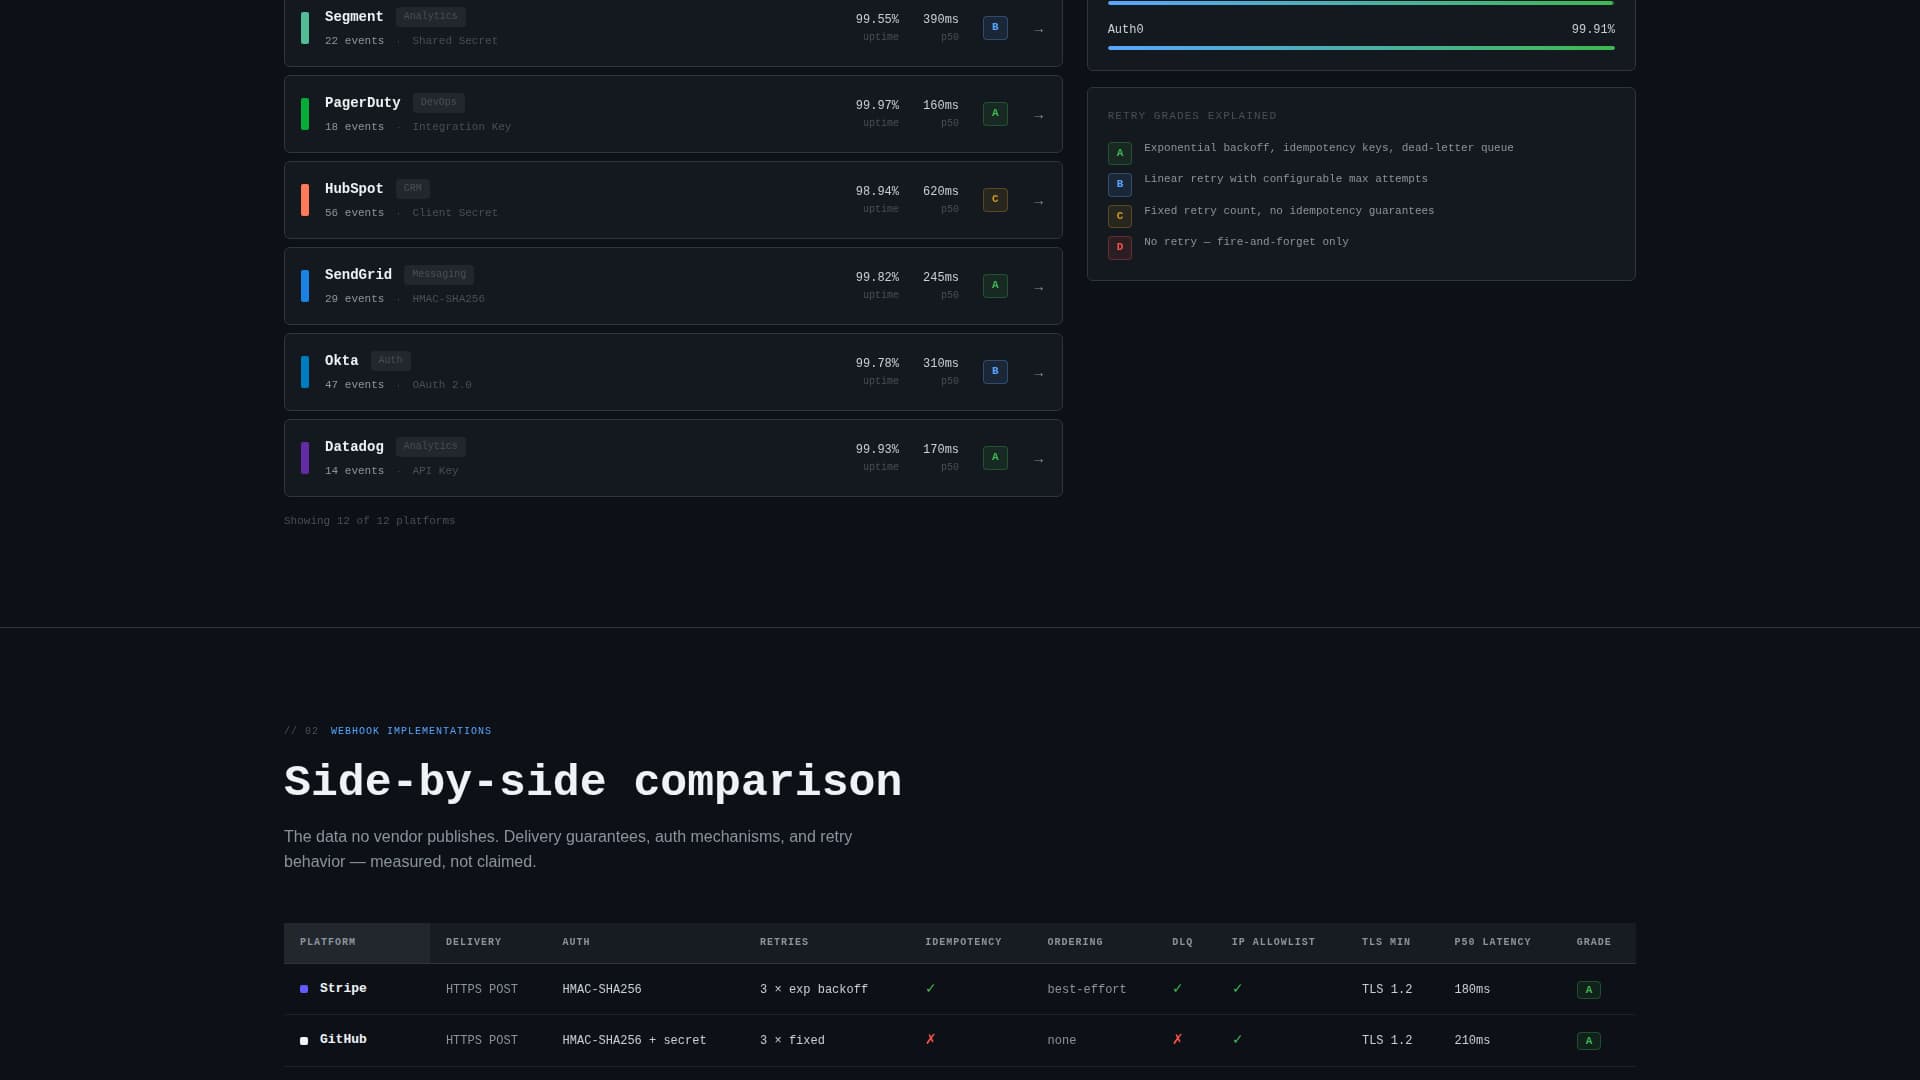The image size is (1920, 1080).
Task: Open HubSpot details via its arrow
Action: (1038, 202)
